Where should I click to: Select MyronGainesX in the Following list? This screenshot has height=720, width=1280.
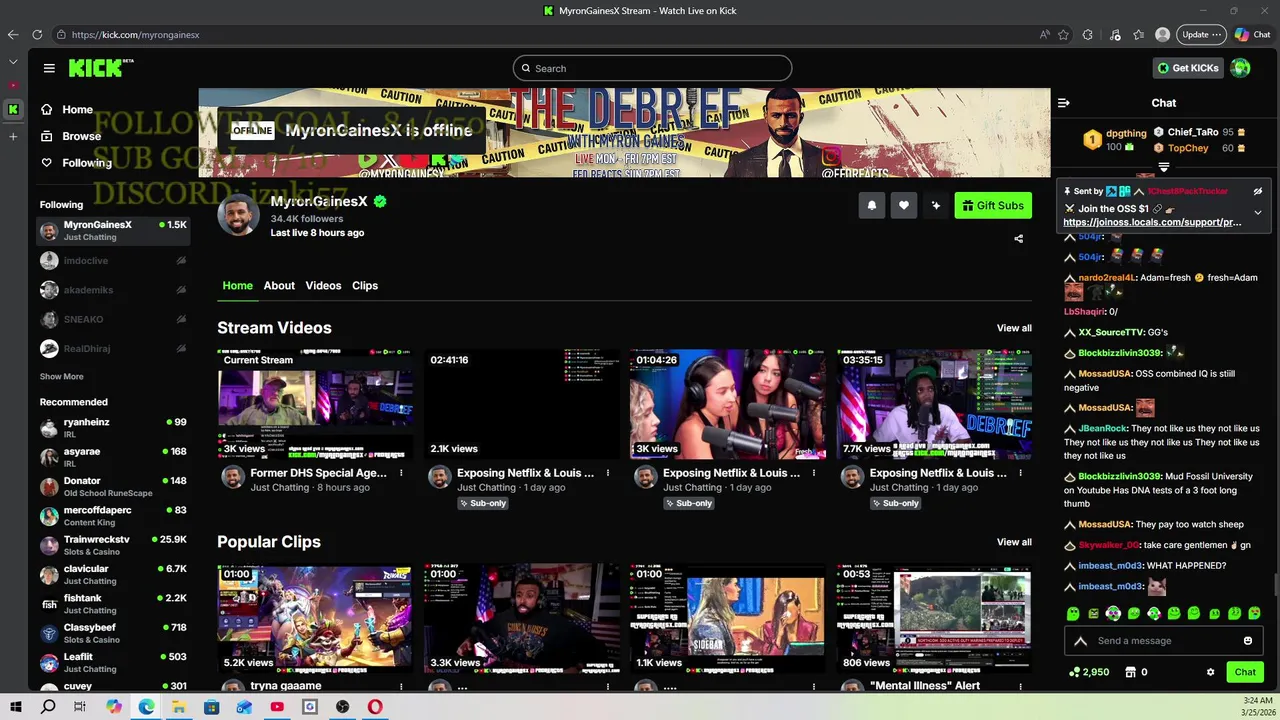[x=113, y=231]
